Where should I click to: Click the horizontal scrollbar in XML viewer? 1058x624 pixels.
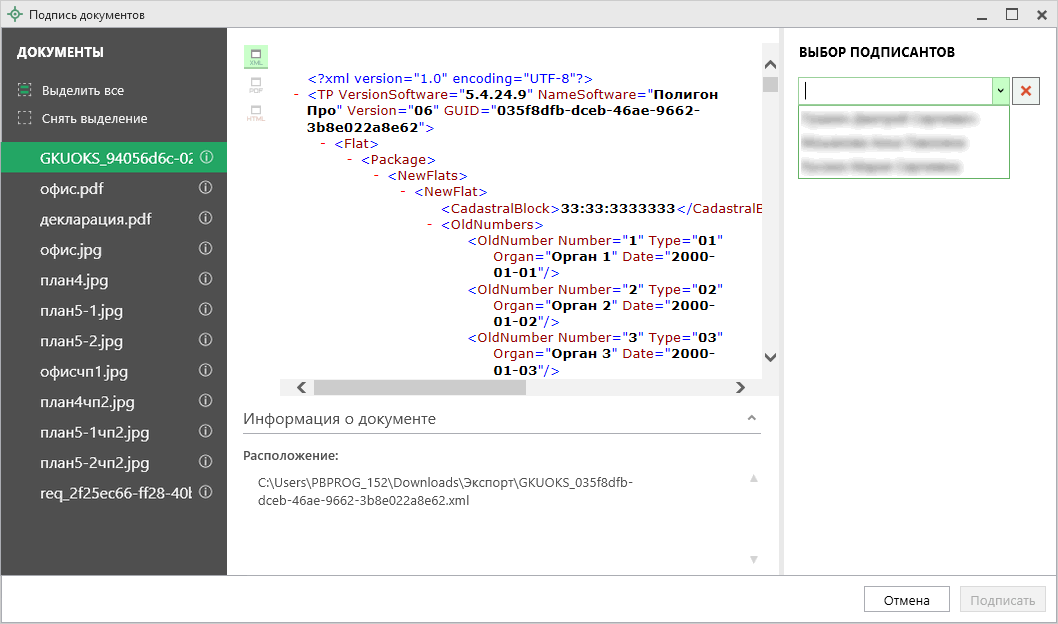click(419, 388)
